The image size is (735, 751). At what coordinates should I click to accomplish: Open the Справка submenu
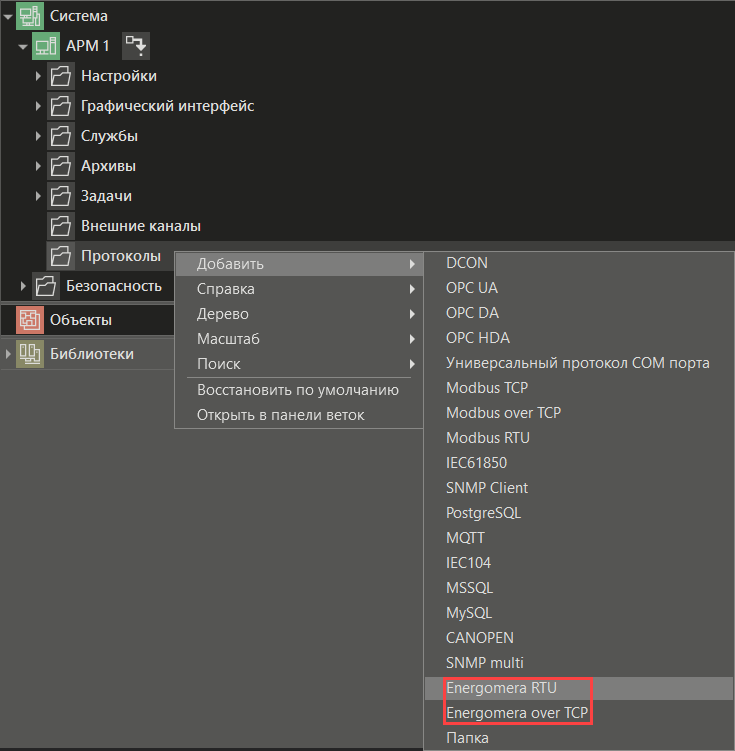pos(226,289)
